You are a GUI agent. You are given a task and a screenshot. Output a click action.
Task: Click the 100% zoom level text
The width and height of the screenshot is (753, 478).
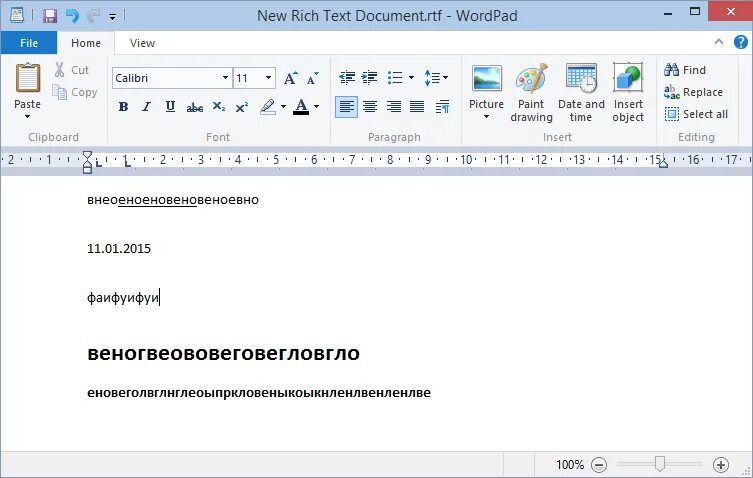(570, 465)
